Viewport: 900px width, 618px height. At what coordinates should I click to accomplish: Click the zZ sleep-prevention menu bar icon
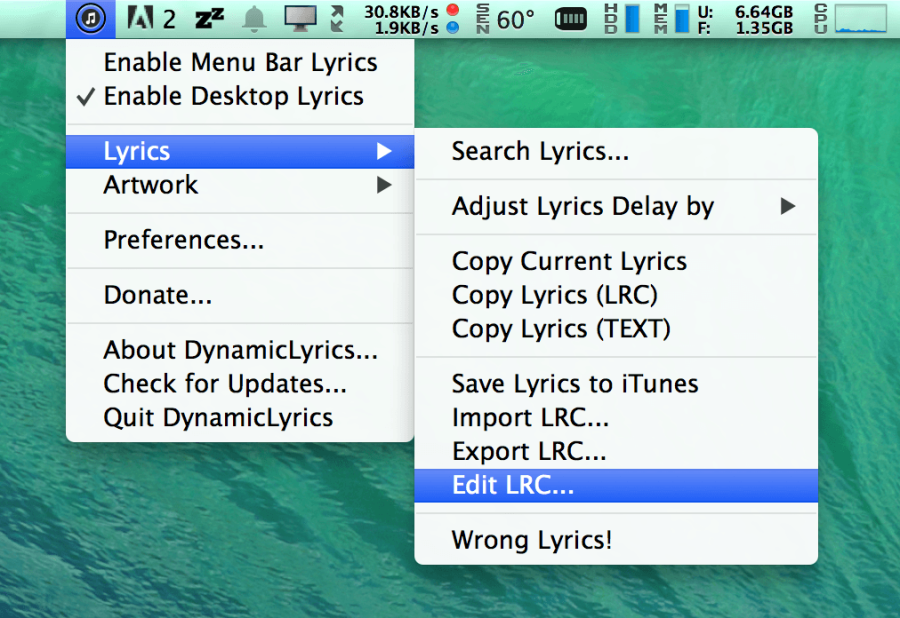pyautogui.click(x=208, y=17)
